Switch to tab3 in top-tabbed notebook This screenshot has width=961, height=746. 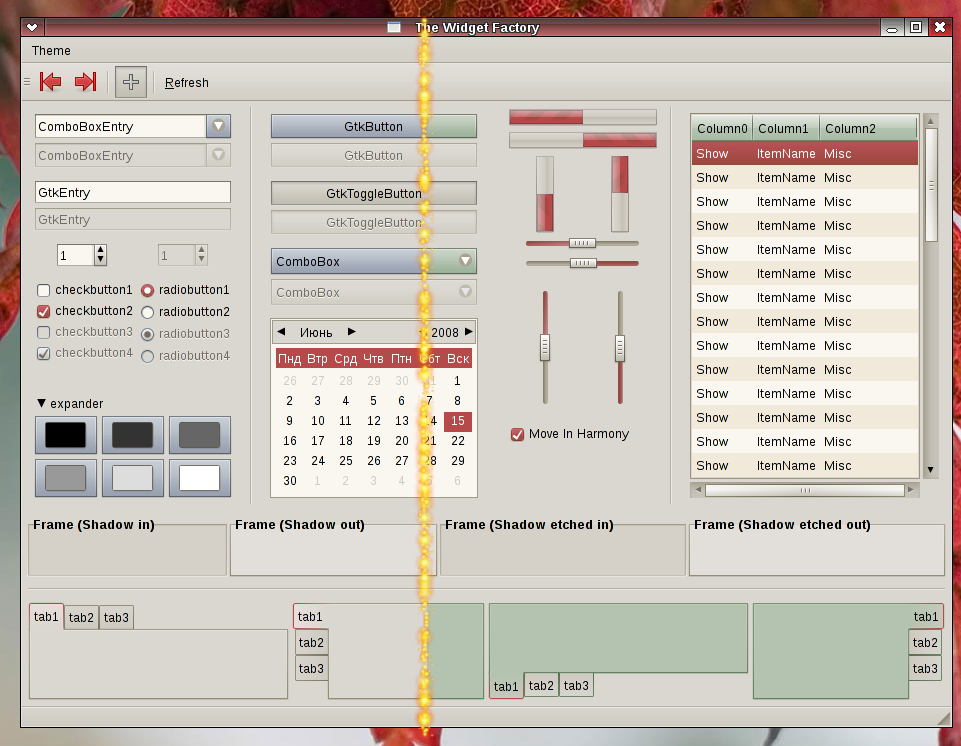click(x=116, y=617)
